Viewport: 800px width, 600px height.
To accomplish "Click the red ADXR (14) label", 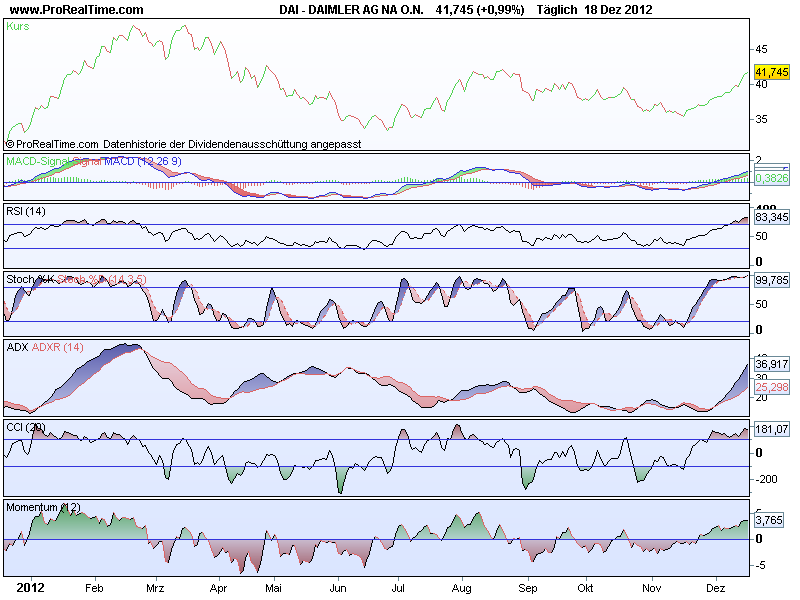I will [x=58, y=347].
